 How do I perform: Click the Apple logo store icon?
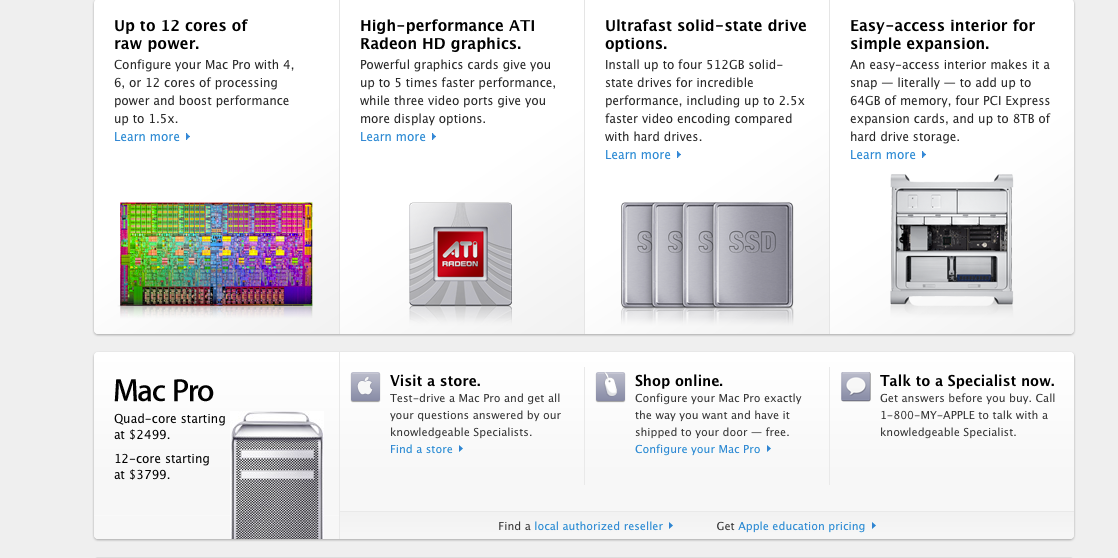[x=365, y=387]
